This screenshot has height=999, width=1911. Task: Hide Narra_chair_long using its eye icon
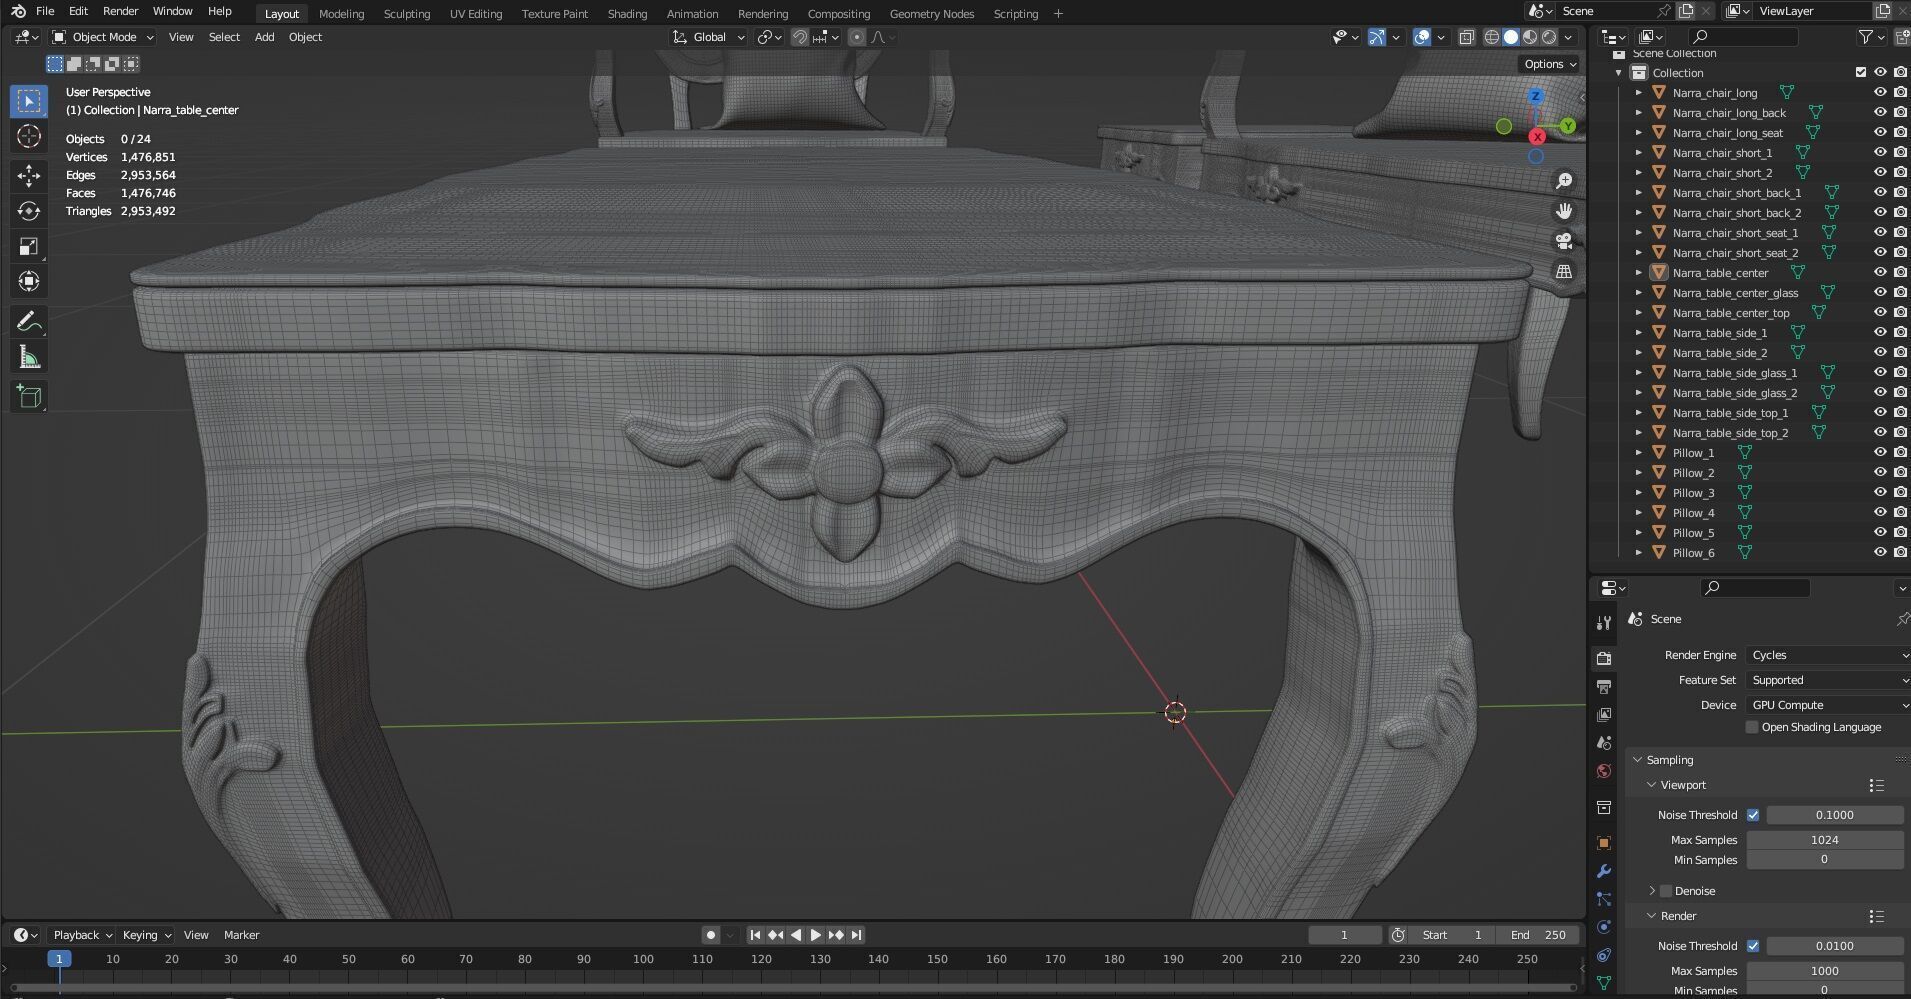pyautogui.click(x=1880, y=92)
